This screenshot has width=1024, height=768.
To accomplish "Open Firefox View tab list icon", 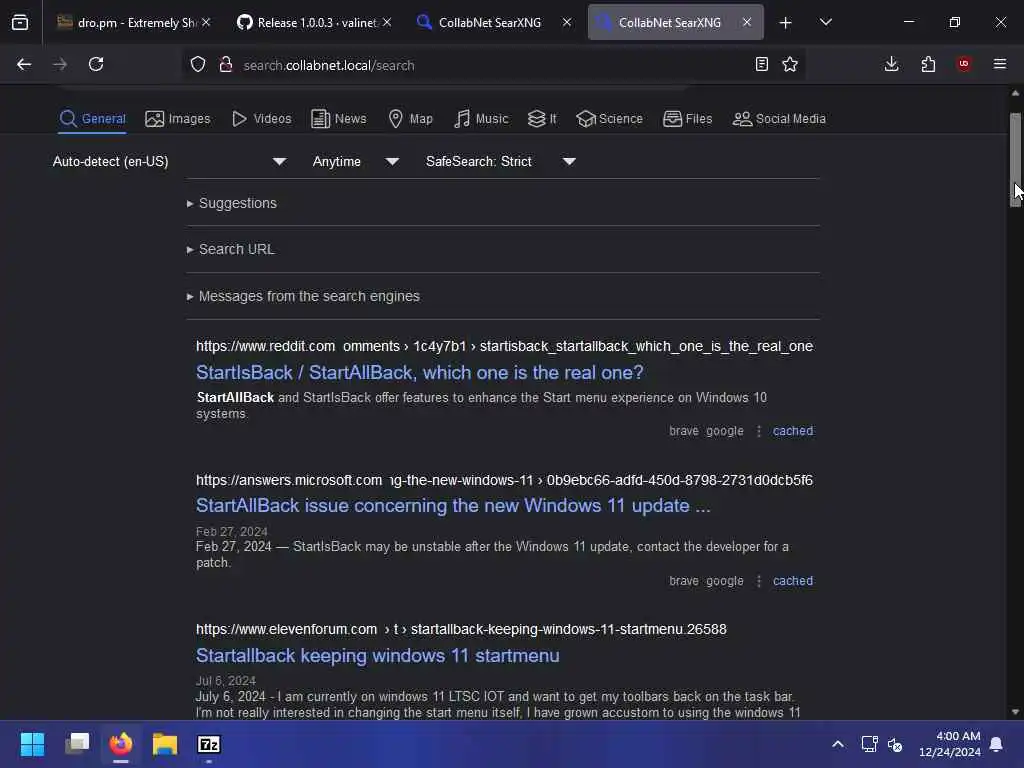I will 20,22.
